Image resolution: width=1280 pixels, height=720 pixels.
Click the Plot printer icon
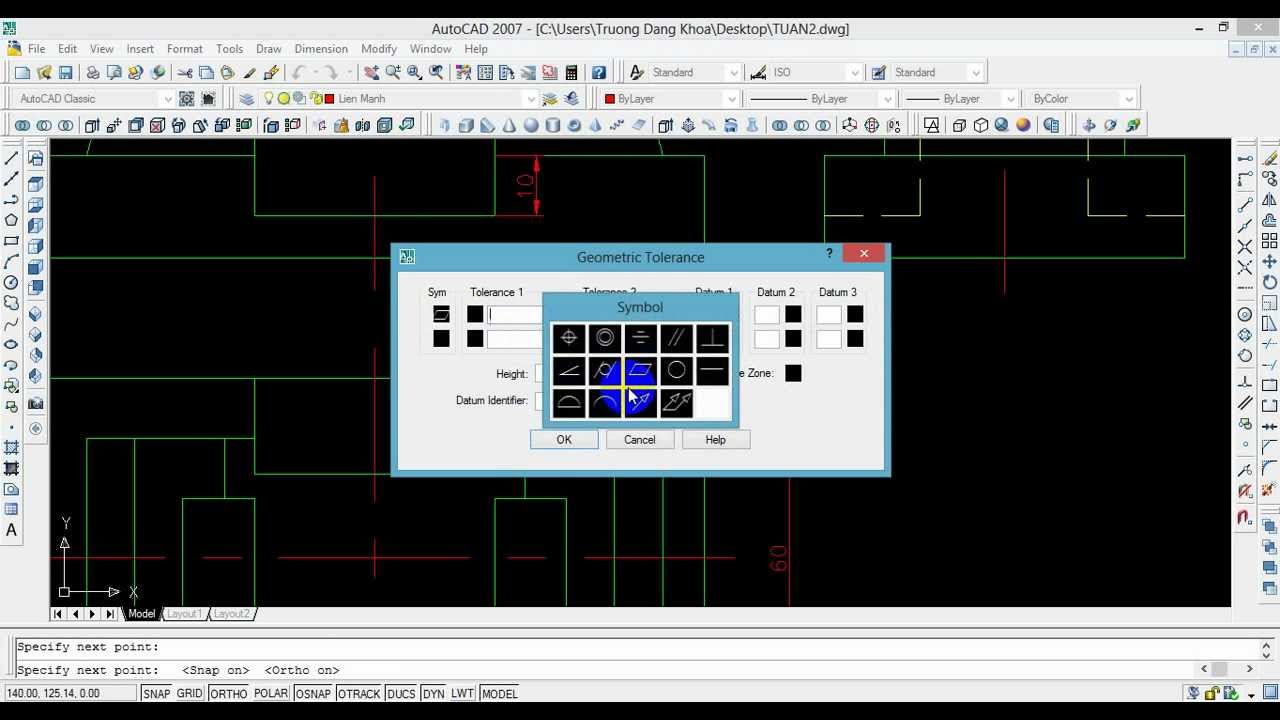click(x=93, y=72)
